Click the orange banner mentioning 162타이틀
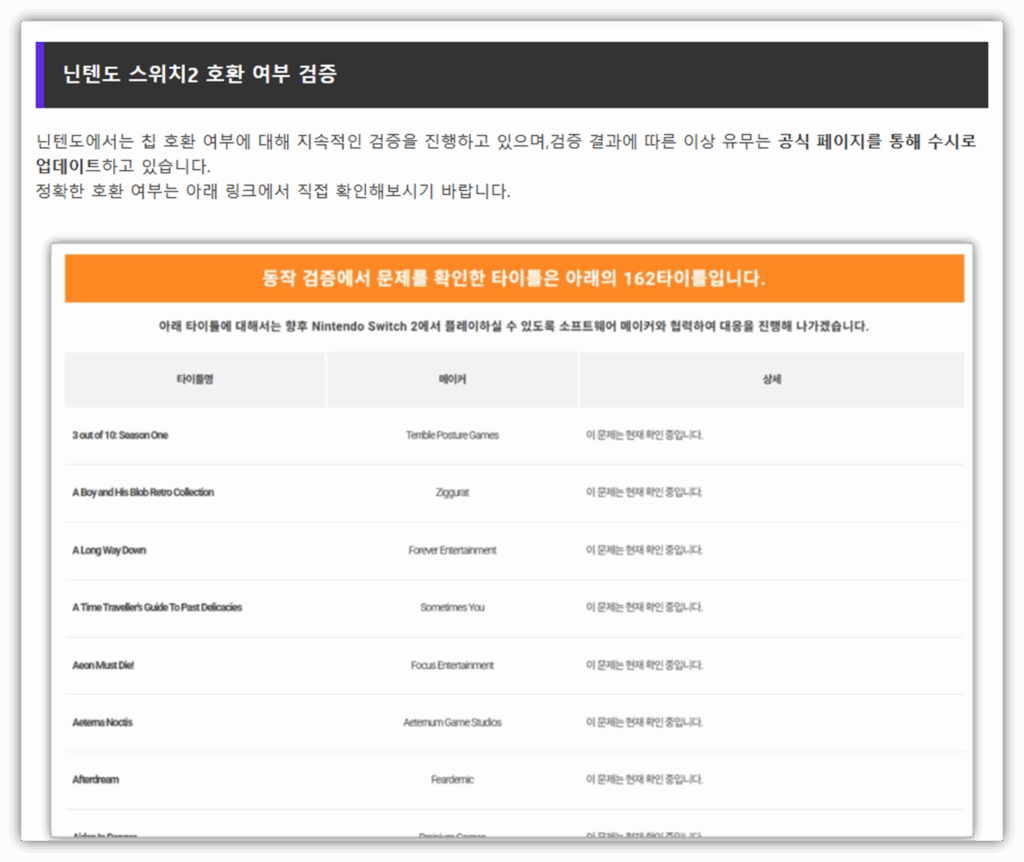1024x862 pixels. [x=514, y=278]
